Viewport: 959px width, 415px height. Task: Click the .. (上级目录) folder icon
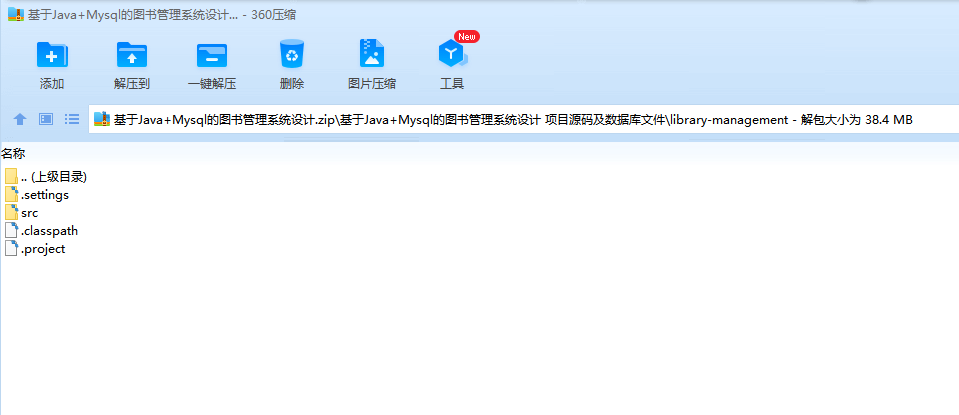point(11,177)
